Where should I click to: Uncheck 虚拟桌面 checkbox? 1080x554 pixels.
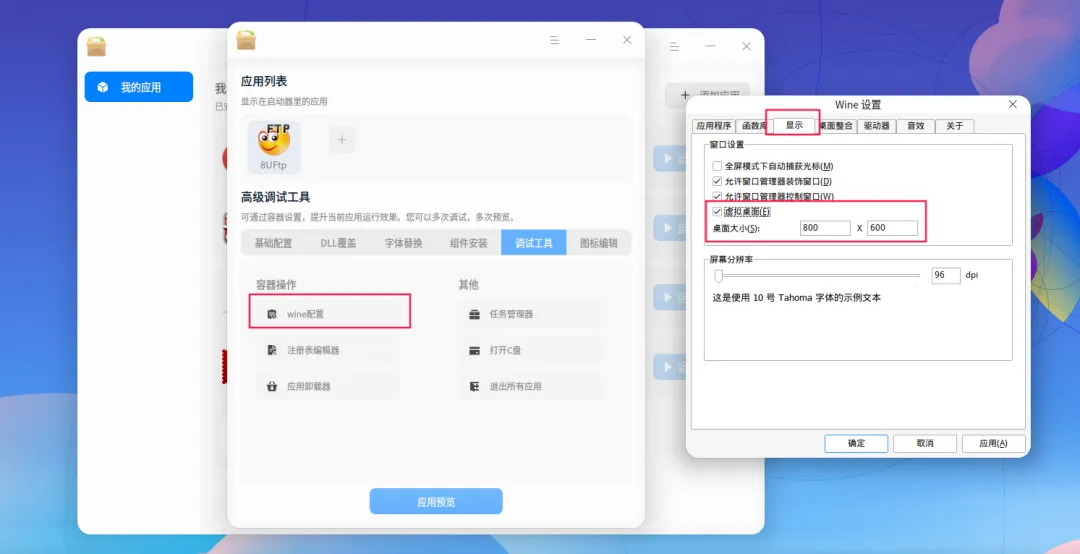[x=717, y=212]
